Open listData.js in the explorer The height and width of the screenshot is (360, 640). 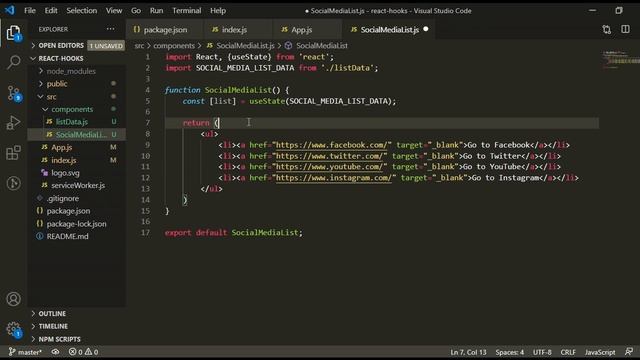[72, 122]
